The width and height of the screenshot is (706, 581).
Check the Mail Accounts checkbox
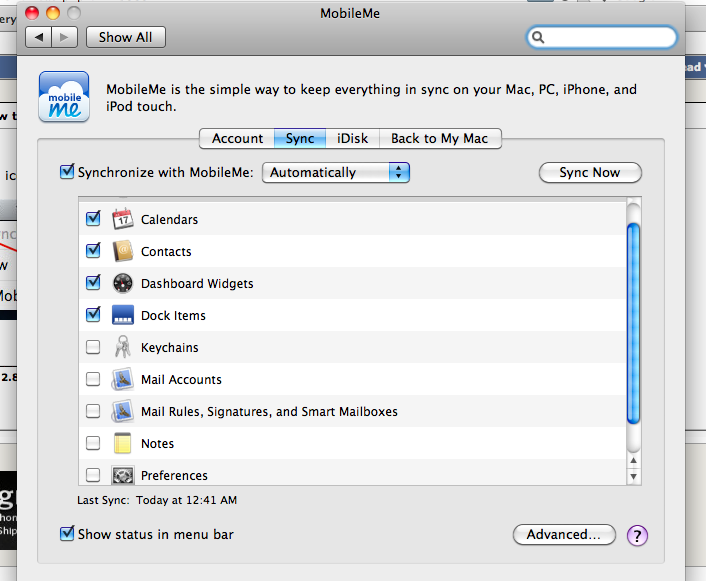(x=93, y=379)
